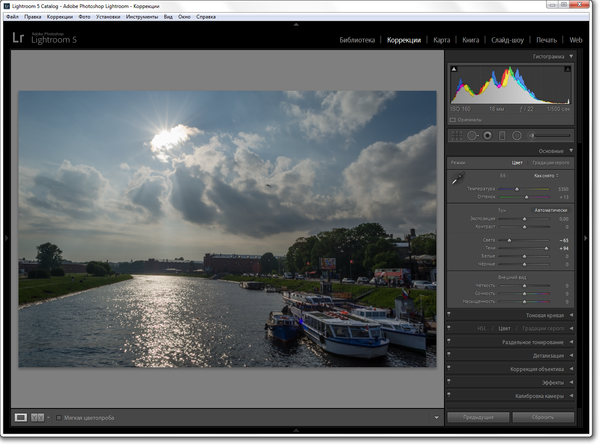Open the Правка menu
Screen dimensions: 600x445
pos(33,17)
